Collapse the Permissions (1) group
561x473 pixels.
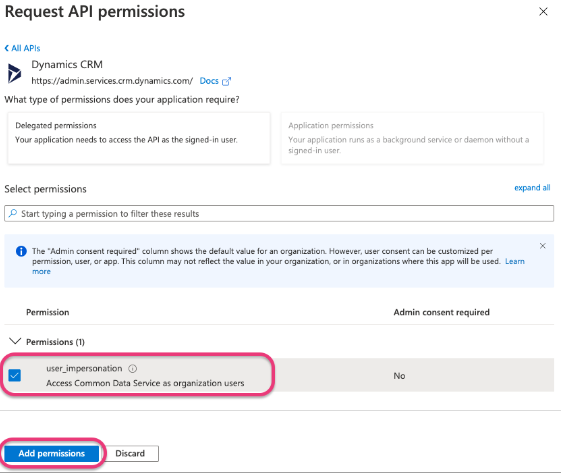coord(15,341)
